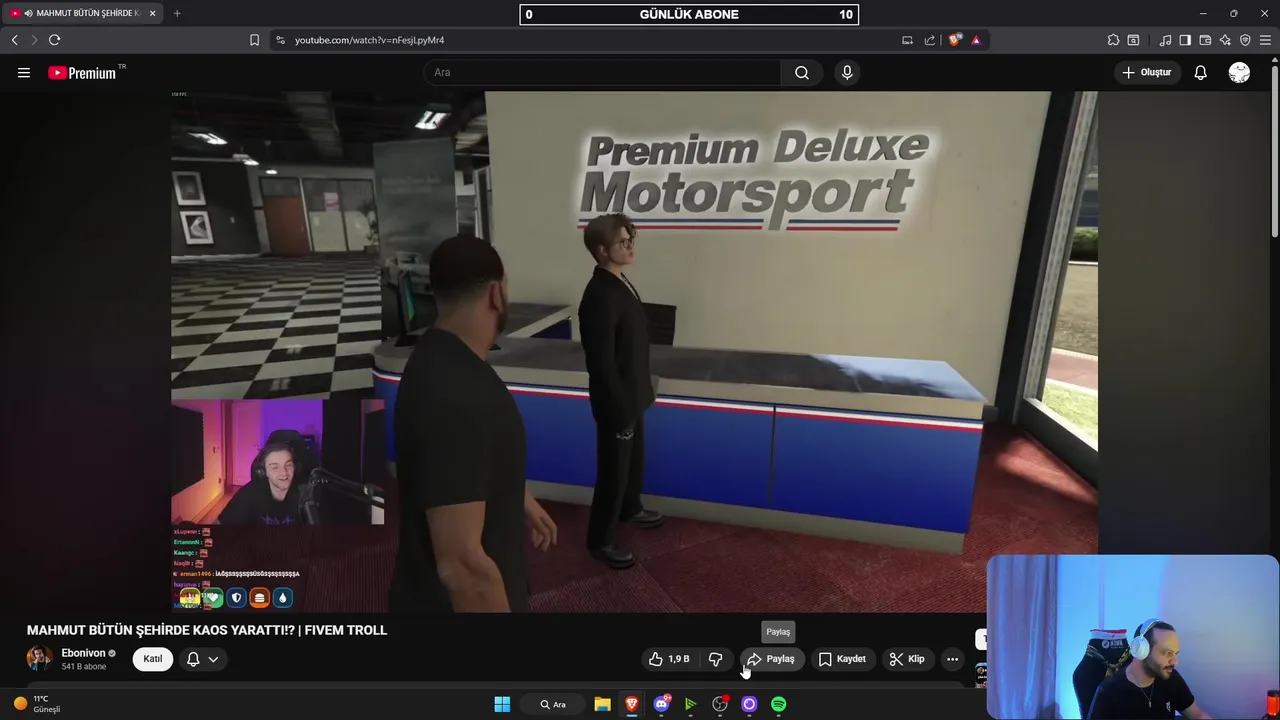
Task: Open Discord from the taskbar
Action: 661,704
